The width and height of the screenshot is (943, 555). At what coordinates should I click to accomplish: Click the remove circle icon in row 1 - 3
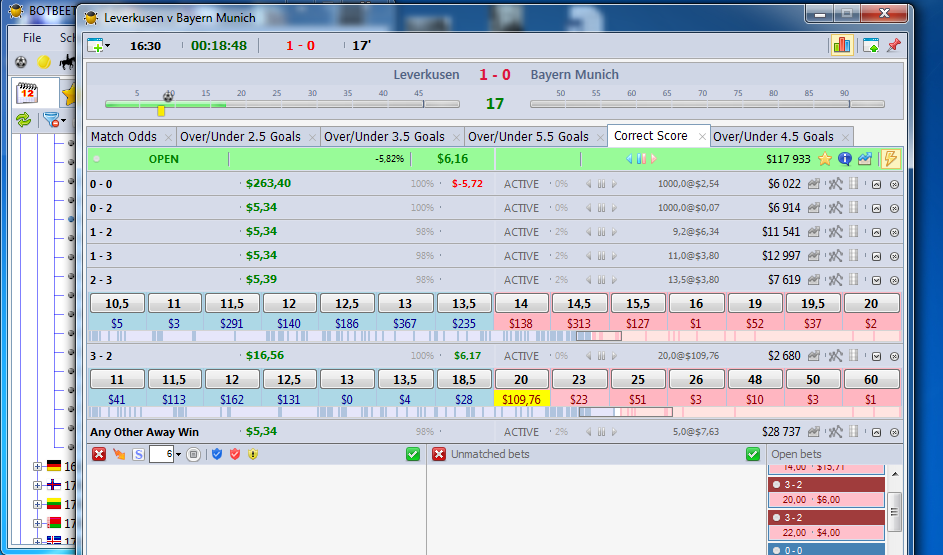894,256
